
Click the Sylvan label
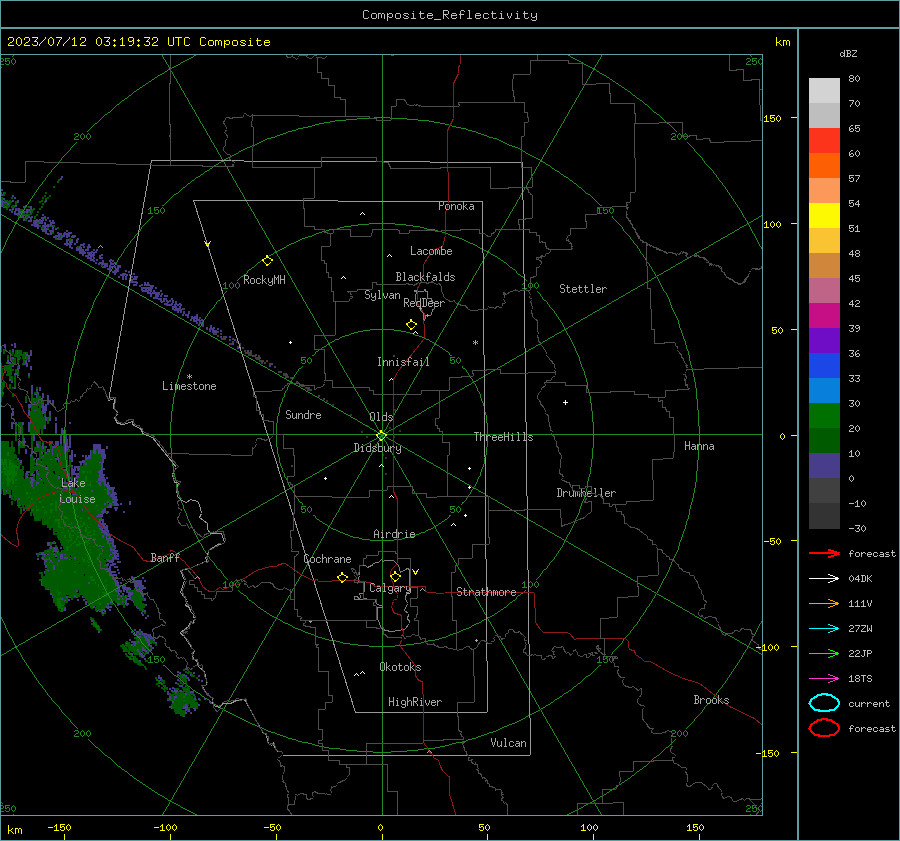382,295
